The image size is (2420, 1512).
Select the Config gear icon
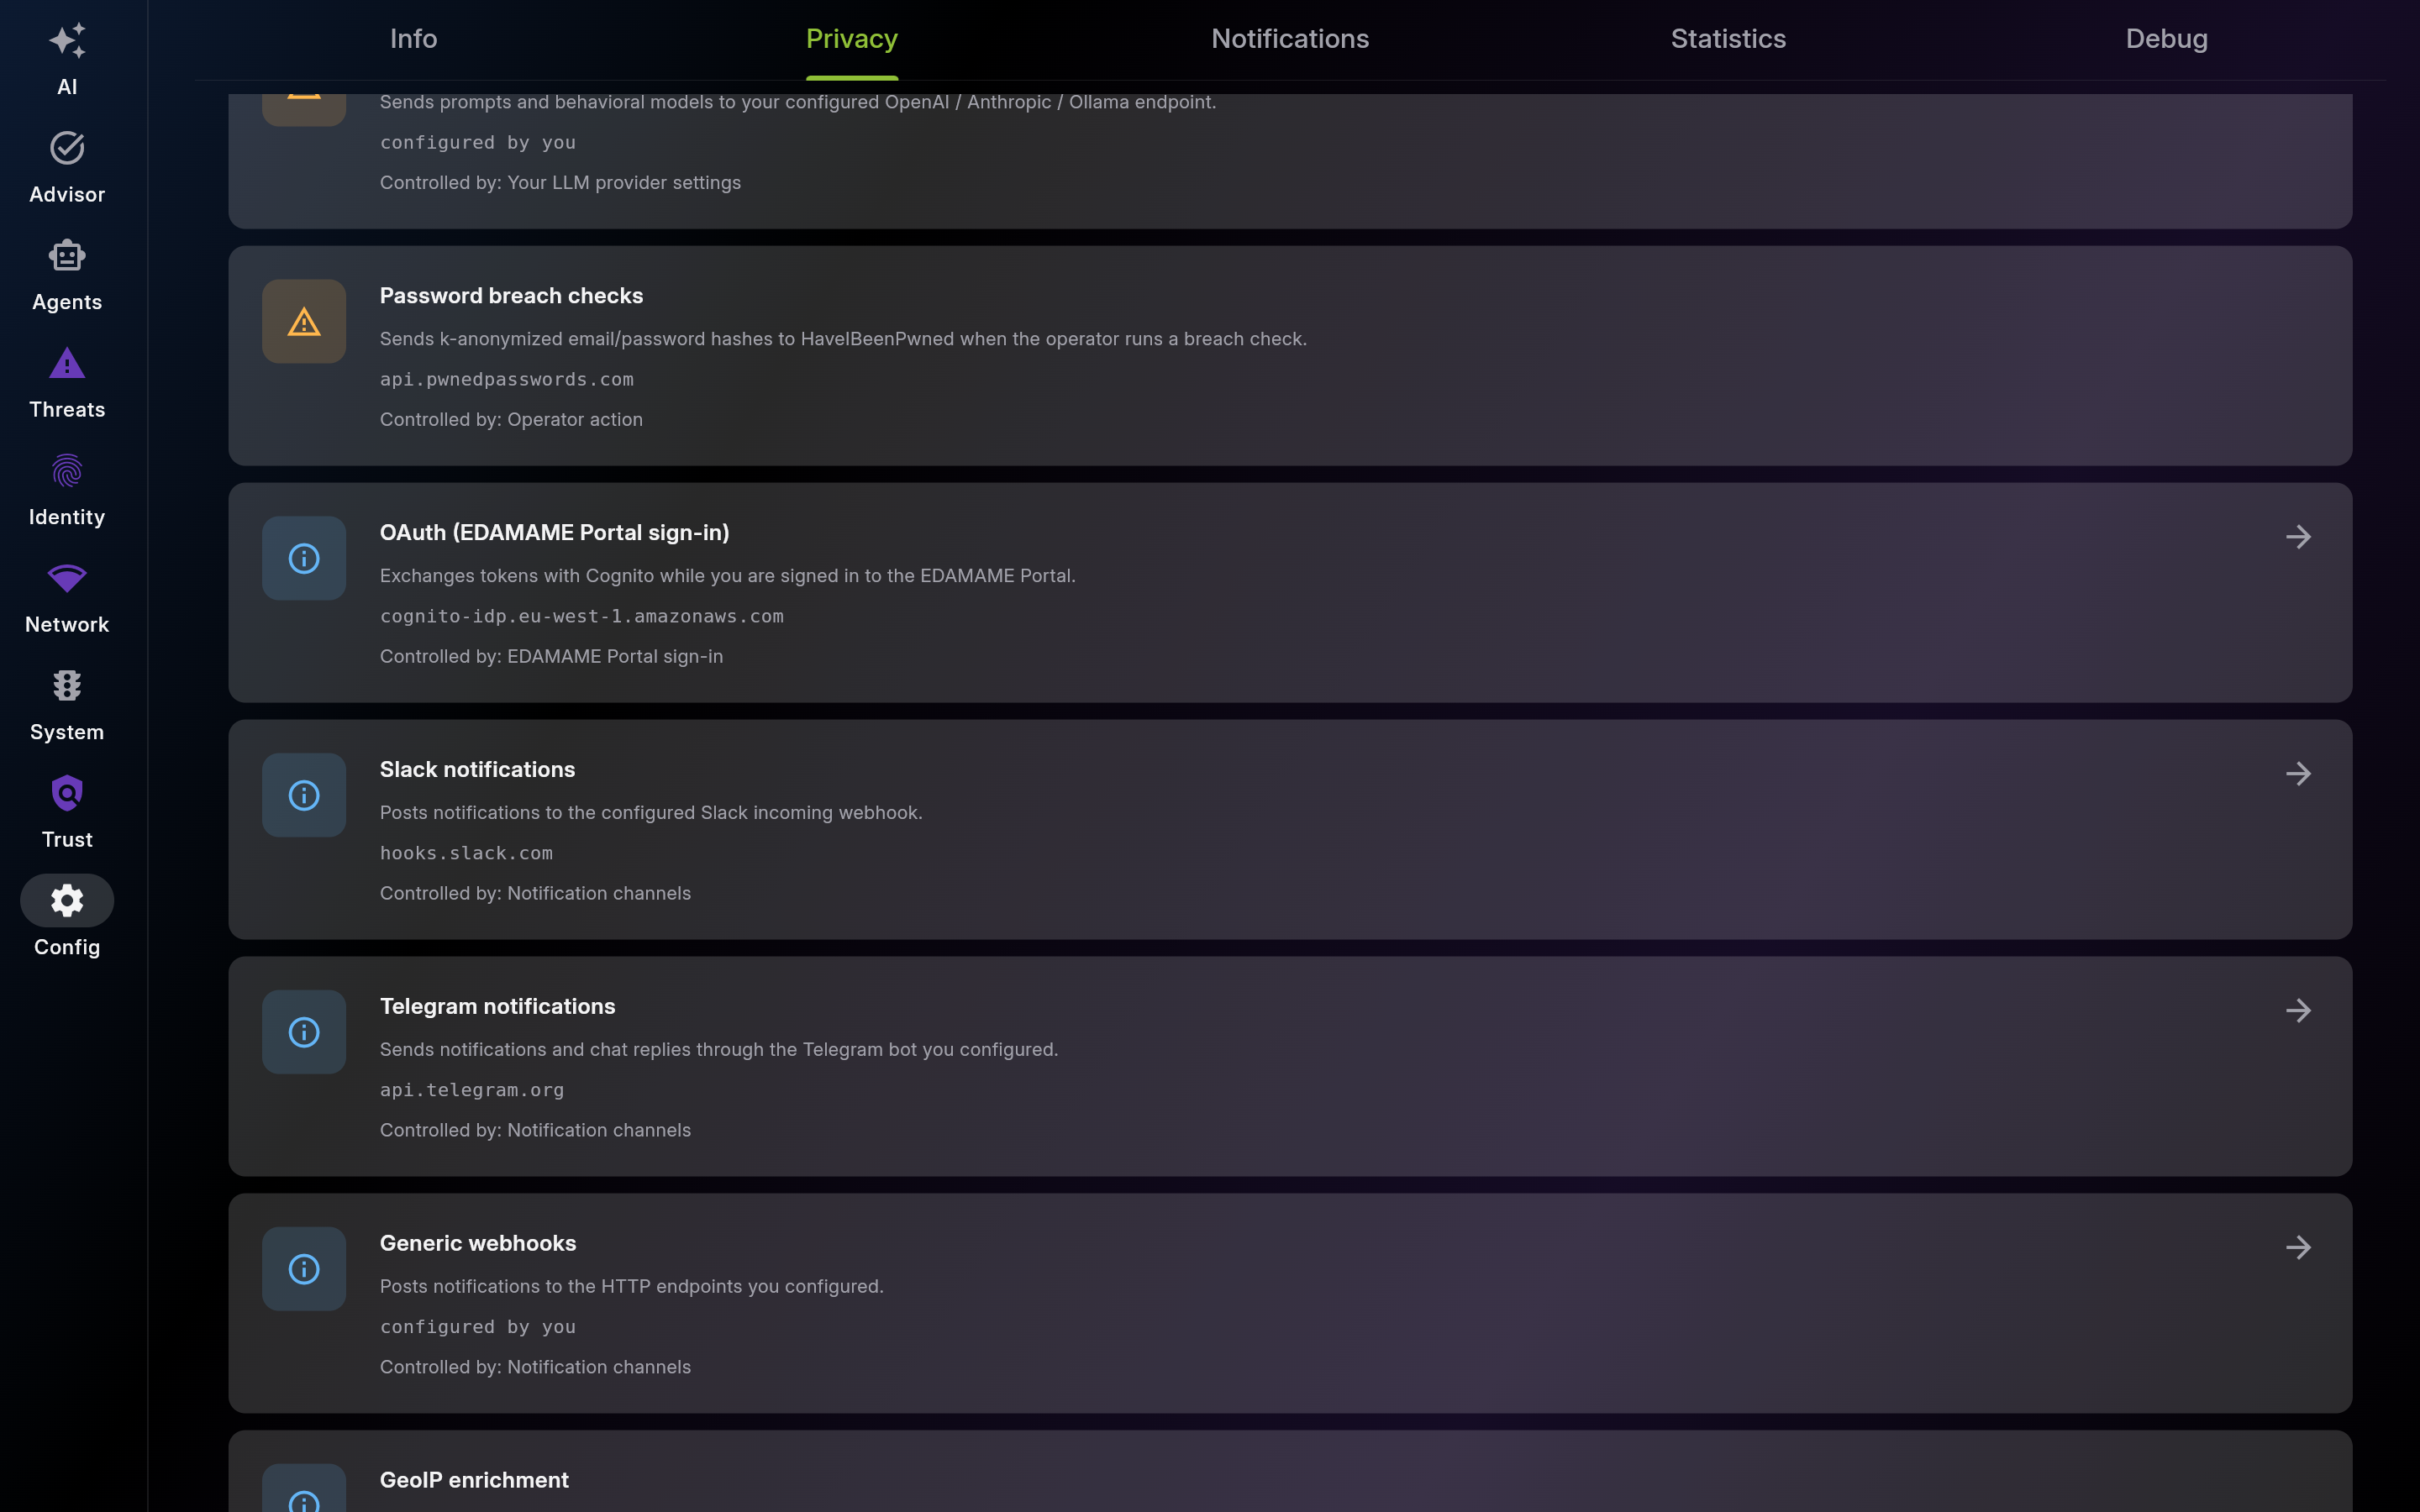click(x=67, y=901)
